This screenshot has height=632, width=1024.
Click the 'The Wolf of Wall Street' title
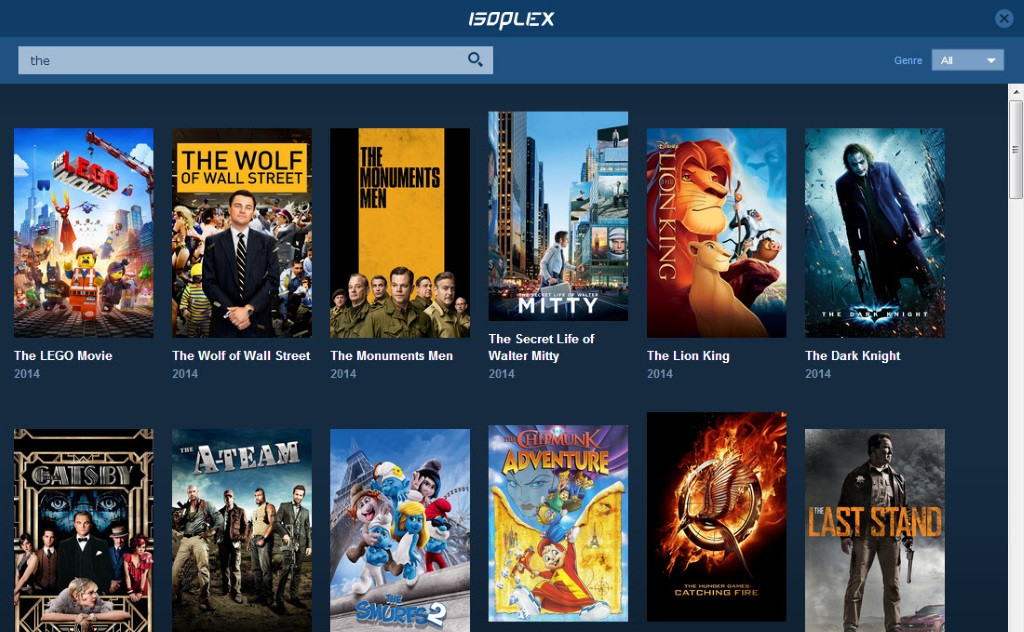click(x=241, y=356)
